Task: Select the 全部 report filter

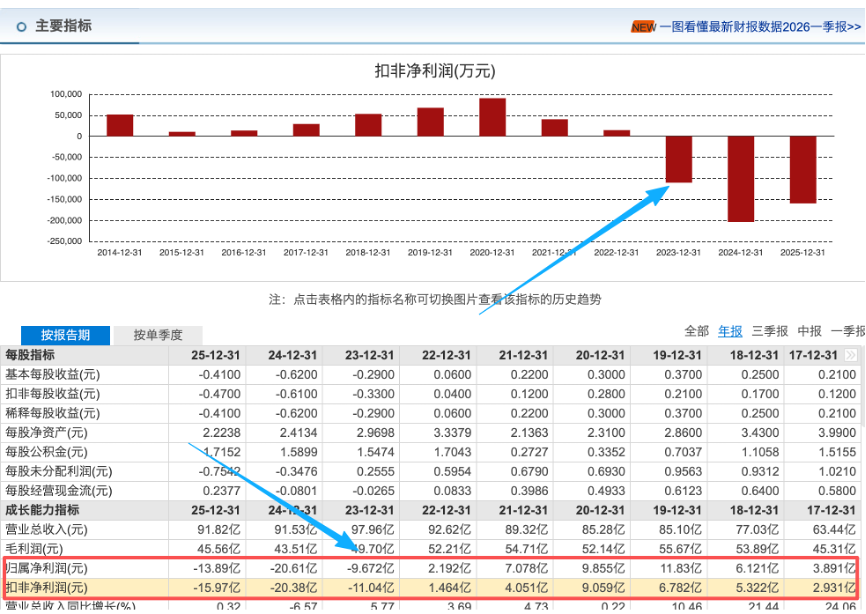Action: pos(696,331)
